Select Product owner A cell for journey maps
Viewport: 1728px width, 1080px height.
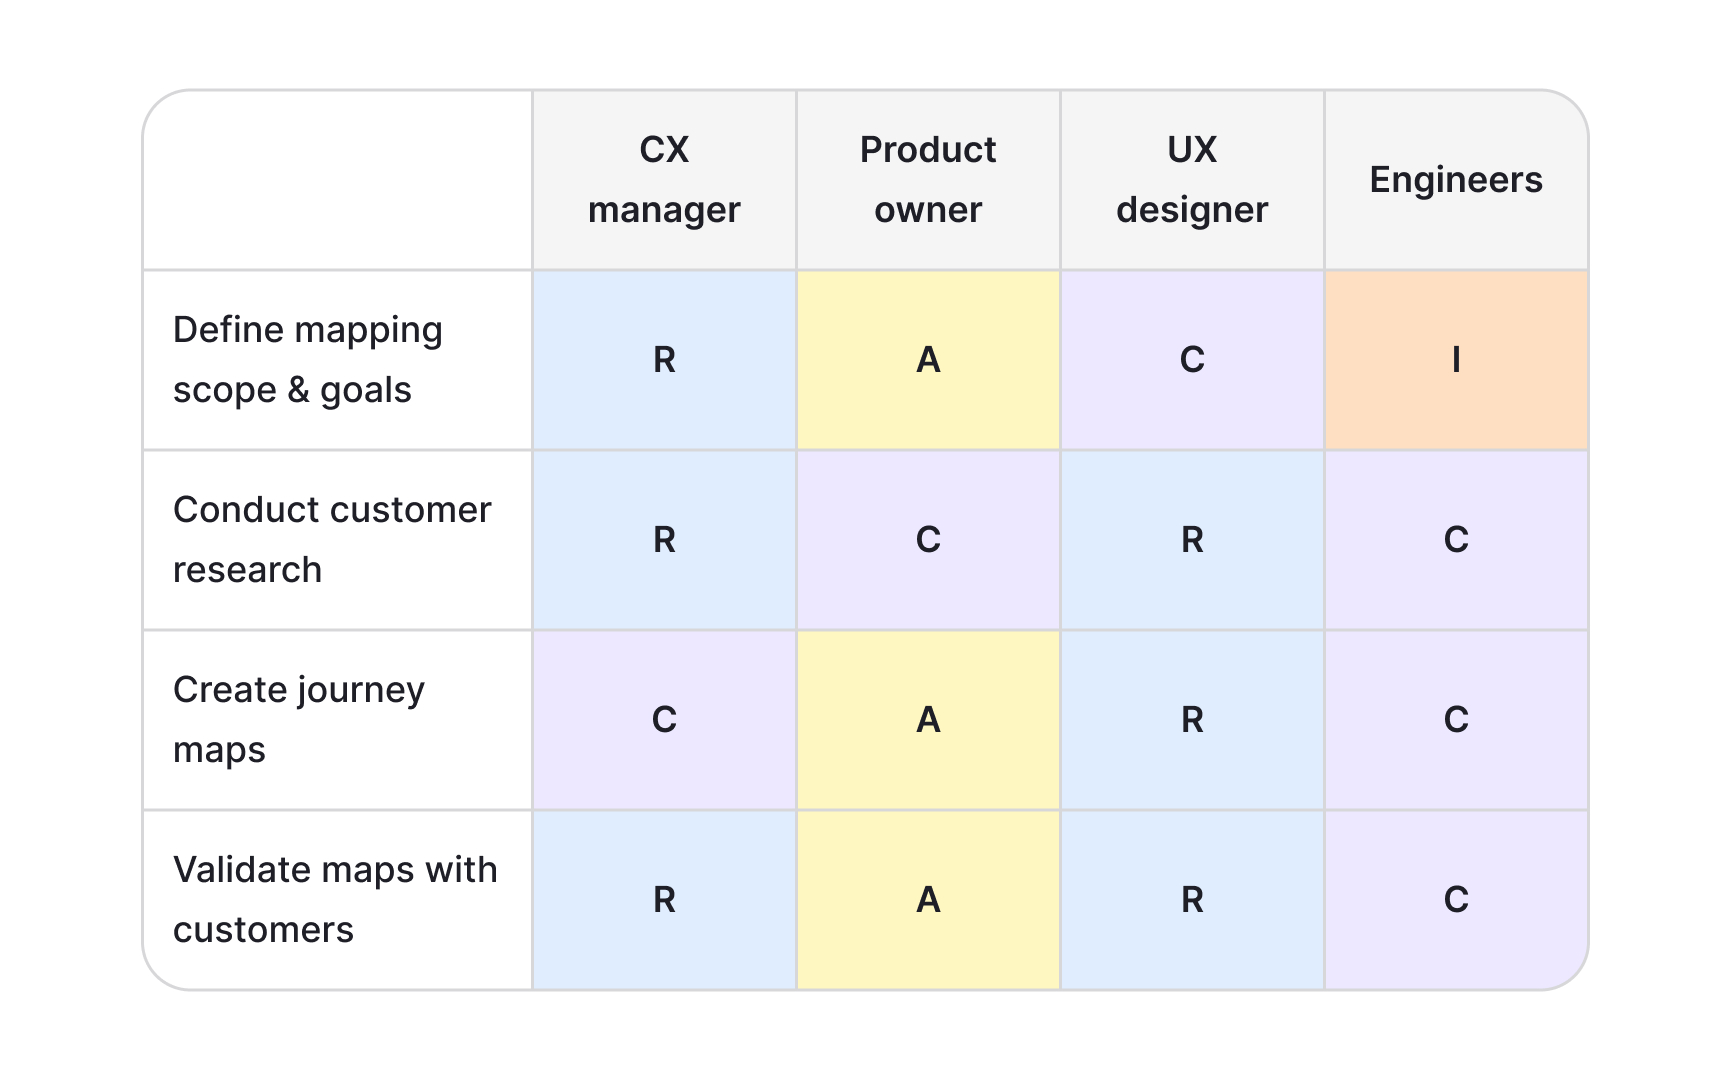(x=928, y=720)
